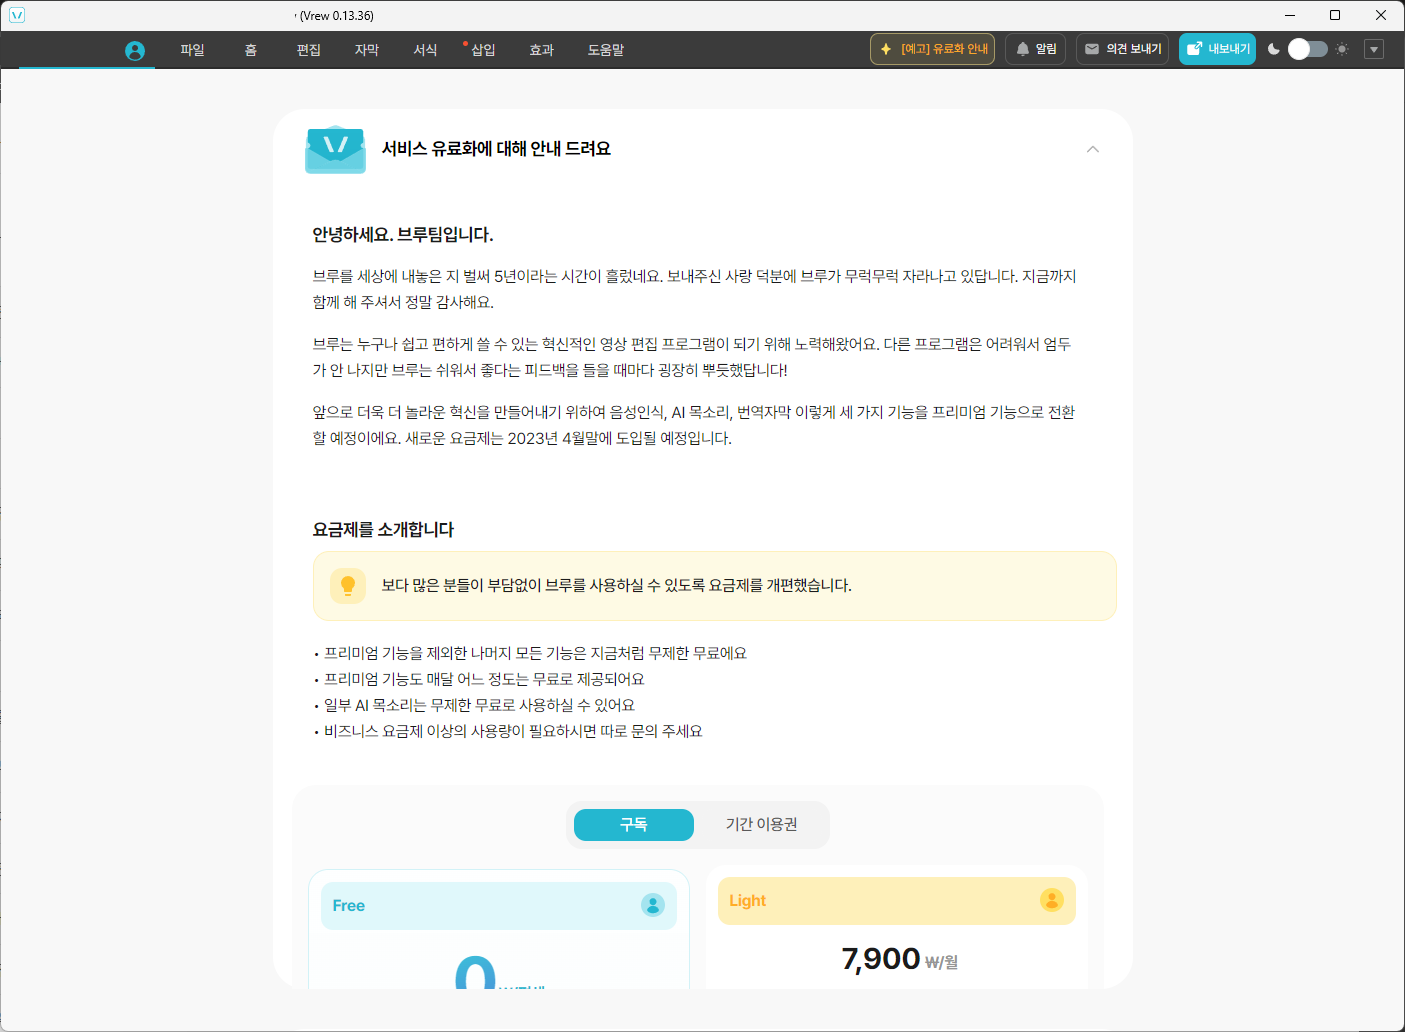This screenshot has width=1405, height=1032.
Task: Close the Vrew window
Action: [x=1381, y=15]
